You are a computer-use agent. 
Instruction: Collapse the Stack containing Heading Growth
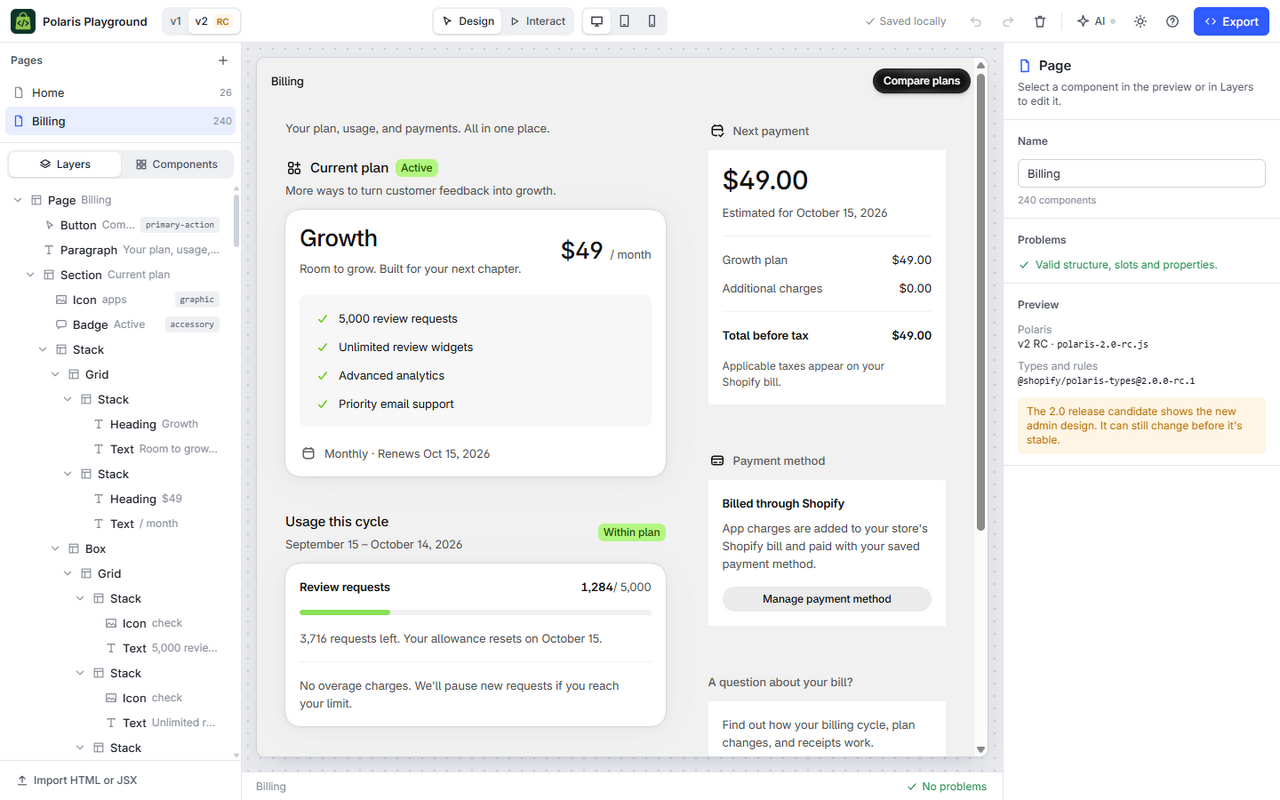[68, 400]
